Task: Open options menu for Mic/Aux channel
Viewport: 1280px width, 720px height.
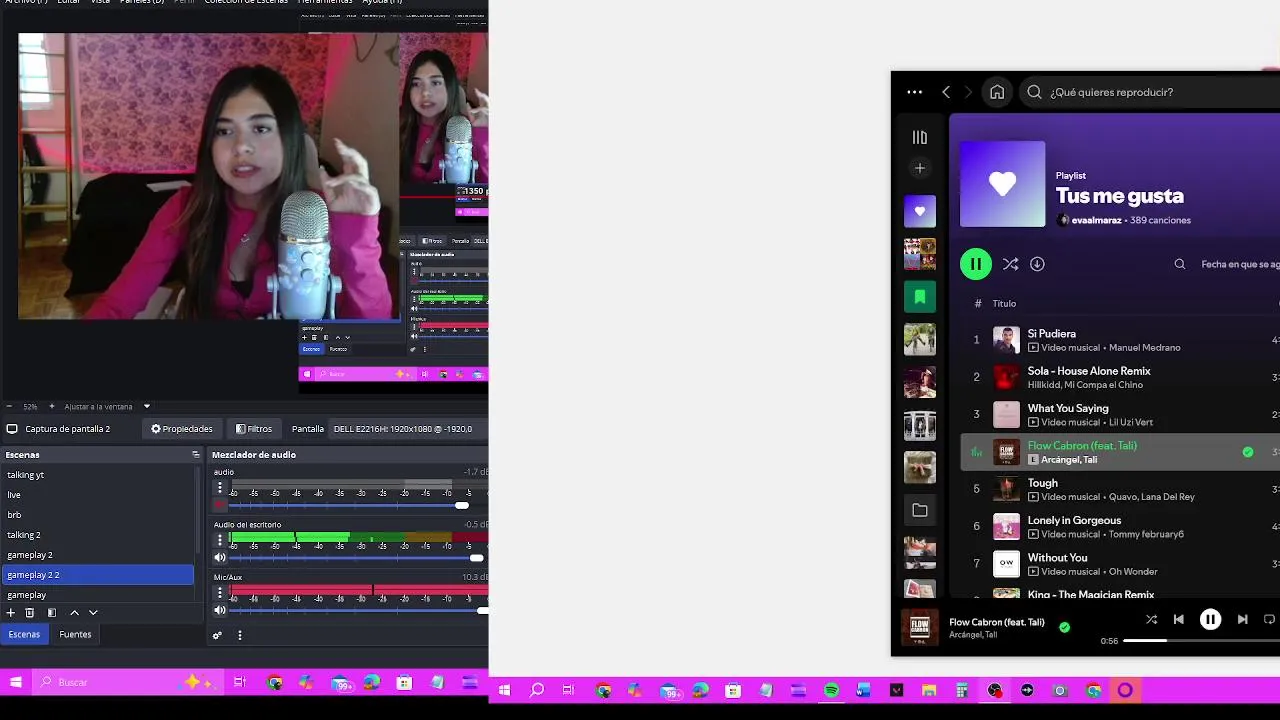Action: 220,593
